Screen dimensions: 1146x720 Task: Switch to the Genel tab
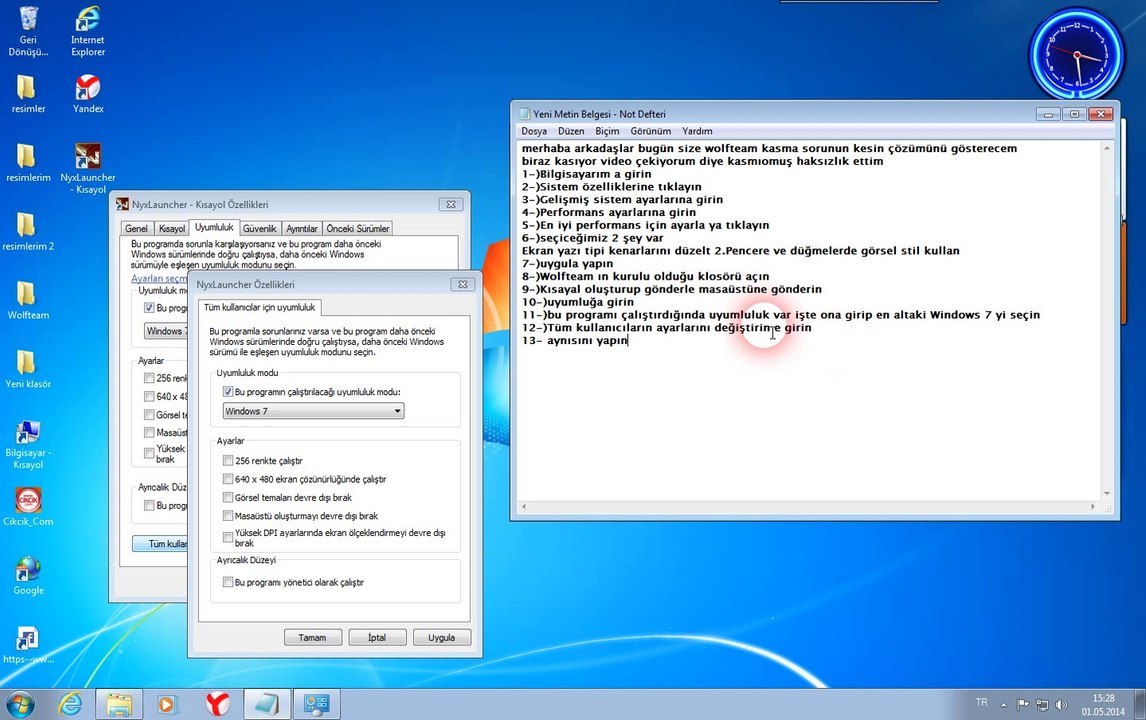point(136,229)
